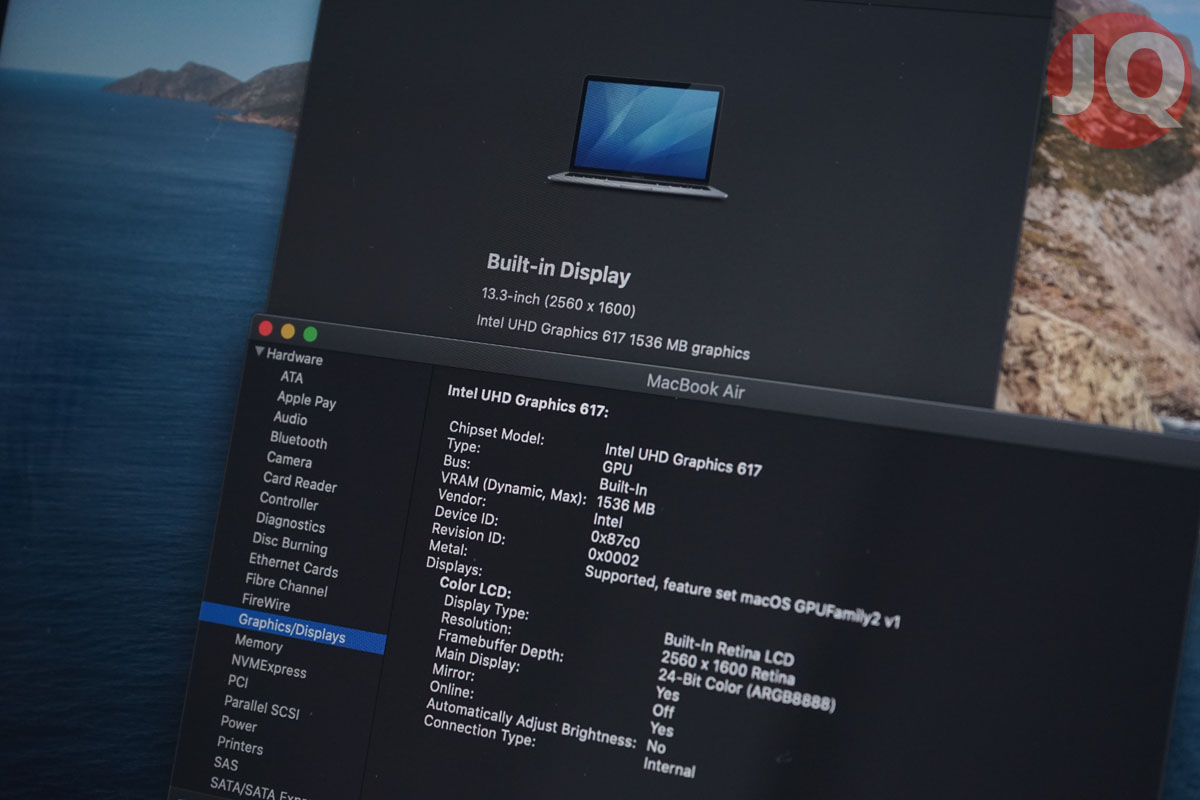Click Intel UHD Graphics 617 1536 MB graphics line
Viewport: 1200px width, 800px height.
tap(613, 337)
